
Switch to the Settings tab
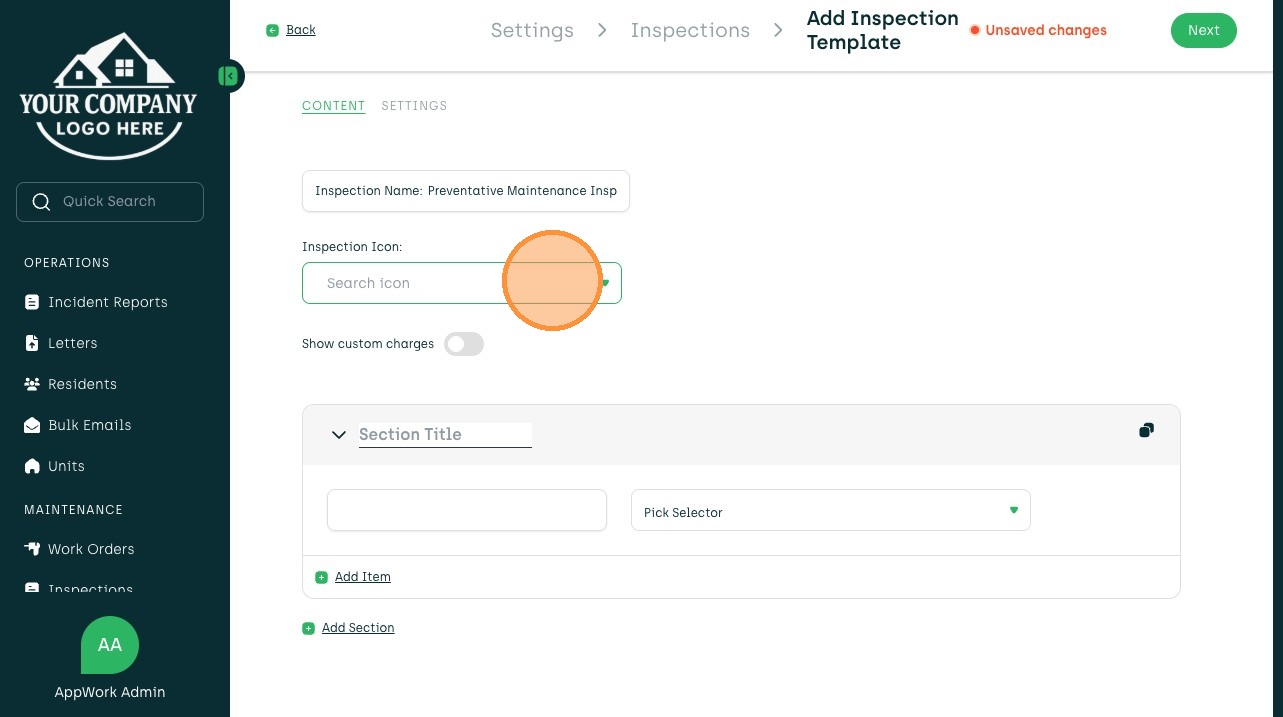coord(414,106)
